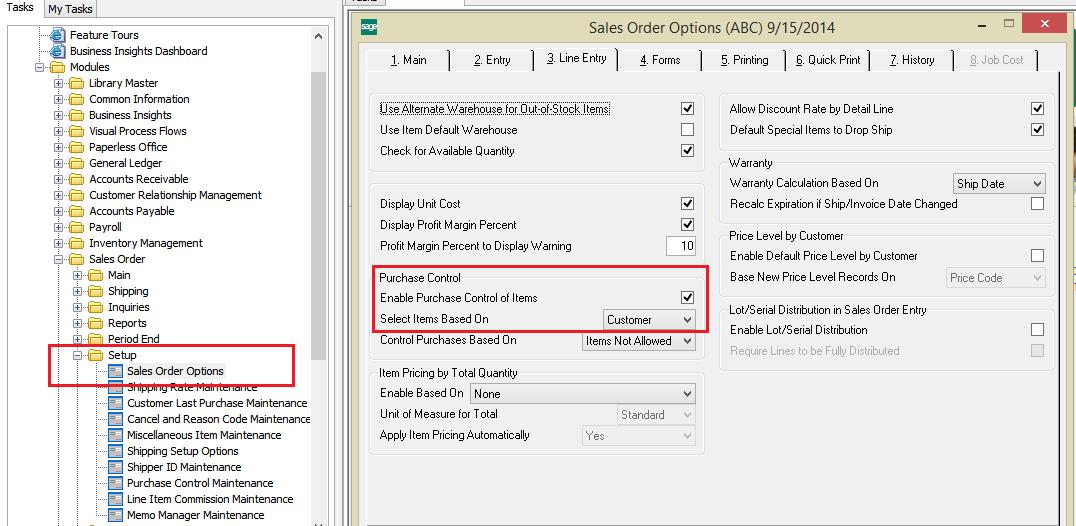Click the Cancel and Reason Code Maintenance icon

click(115, 419)
